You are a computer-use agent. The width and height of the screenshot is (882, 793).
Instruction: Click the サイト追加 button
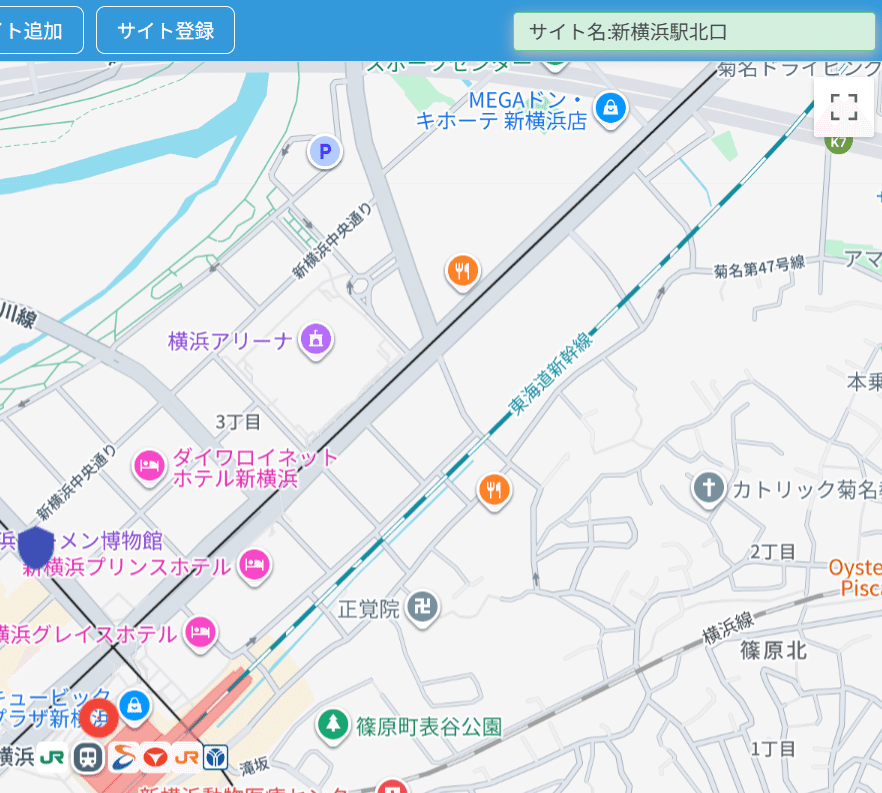point(38,30)
